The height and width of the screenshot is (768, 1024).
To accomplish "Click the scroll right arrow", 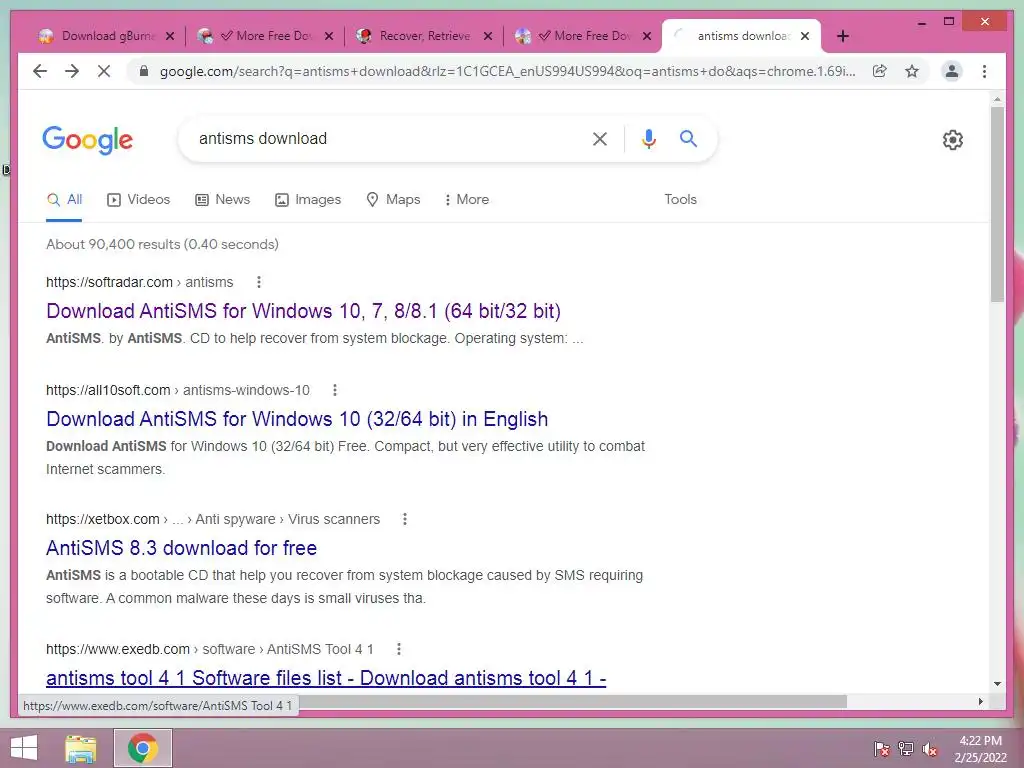I will (980, 701).
